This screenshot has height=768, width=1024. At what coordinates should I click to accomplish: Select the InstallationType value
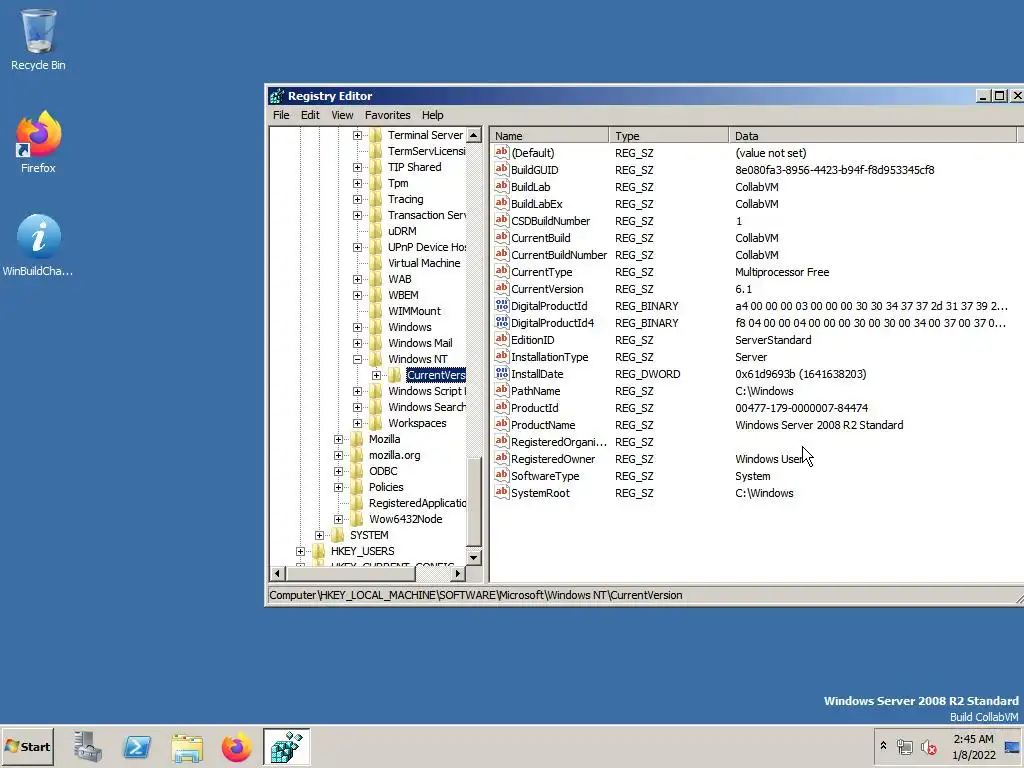click(549, 357)
